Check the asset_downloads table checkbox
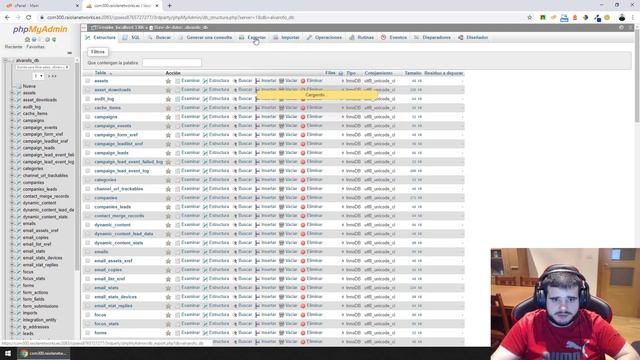640x360 pixels. click(x=88, y=90)
